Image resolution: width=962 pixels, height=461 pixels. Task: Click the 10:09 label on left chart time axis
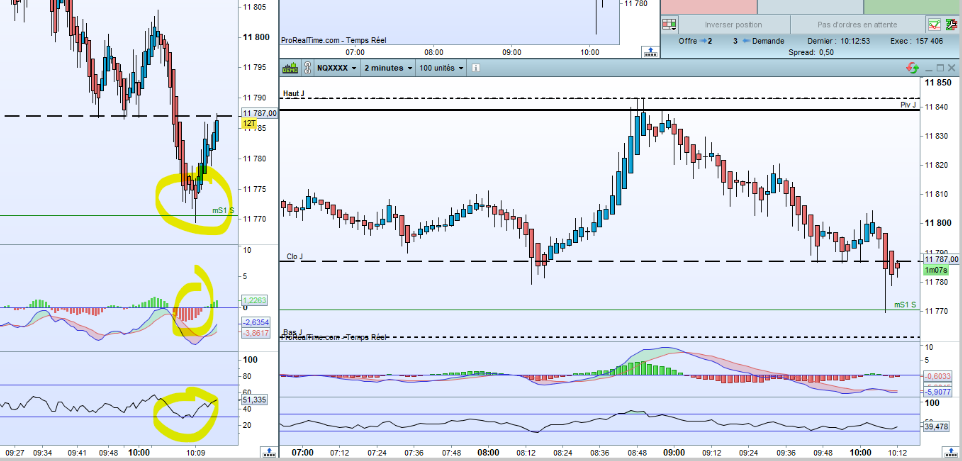pos(196,452)
